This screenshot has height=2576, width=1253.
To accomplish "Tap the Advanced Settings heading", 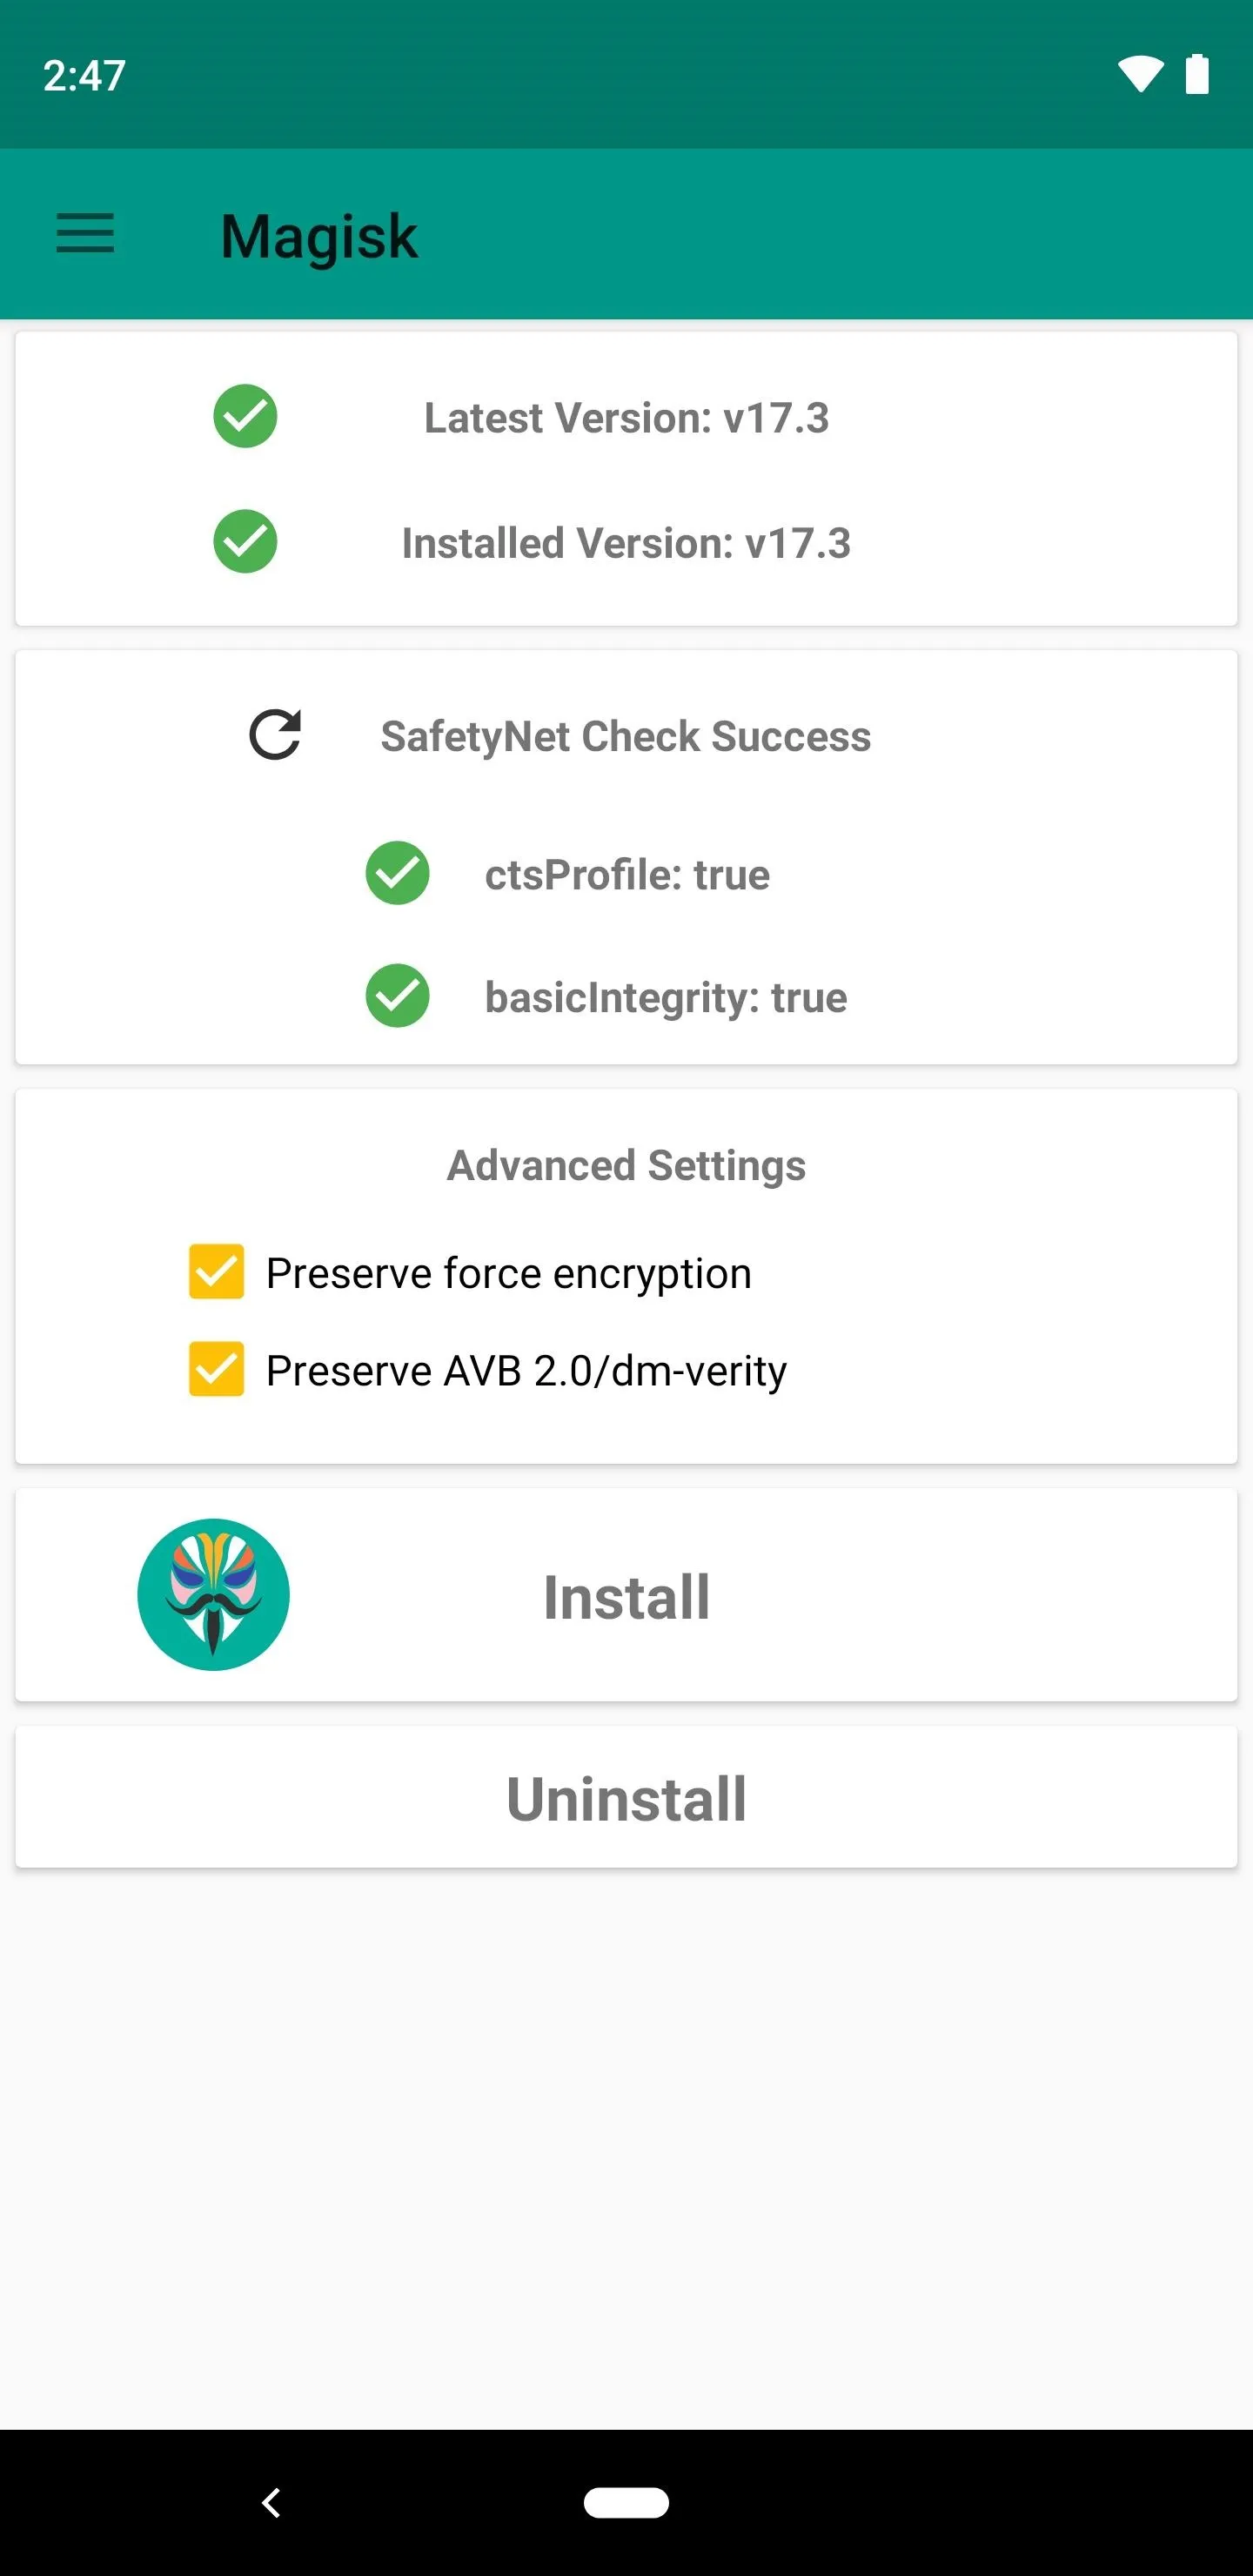I will pos(626,1165).
